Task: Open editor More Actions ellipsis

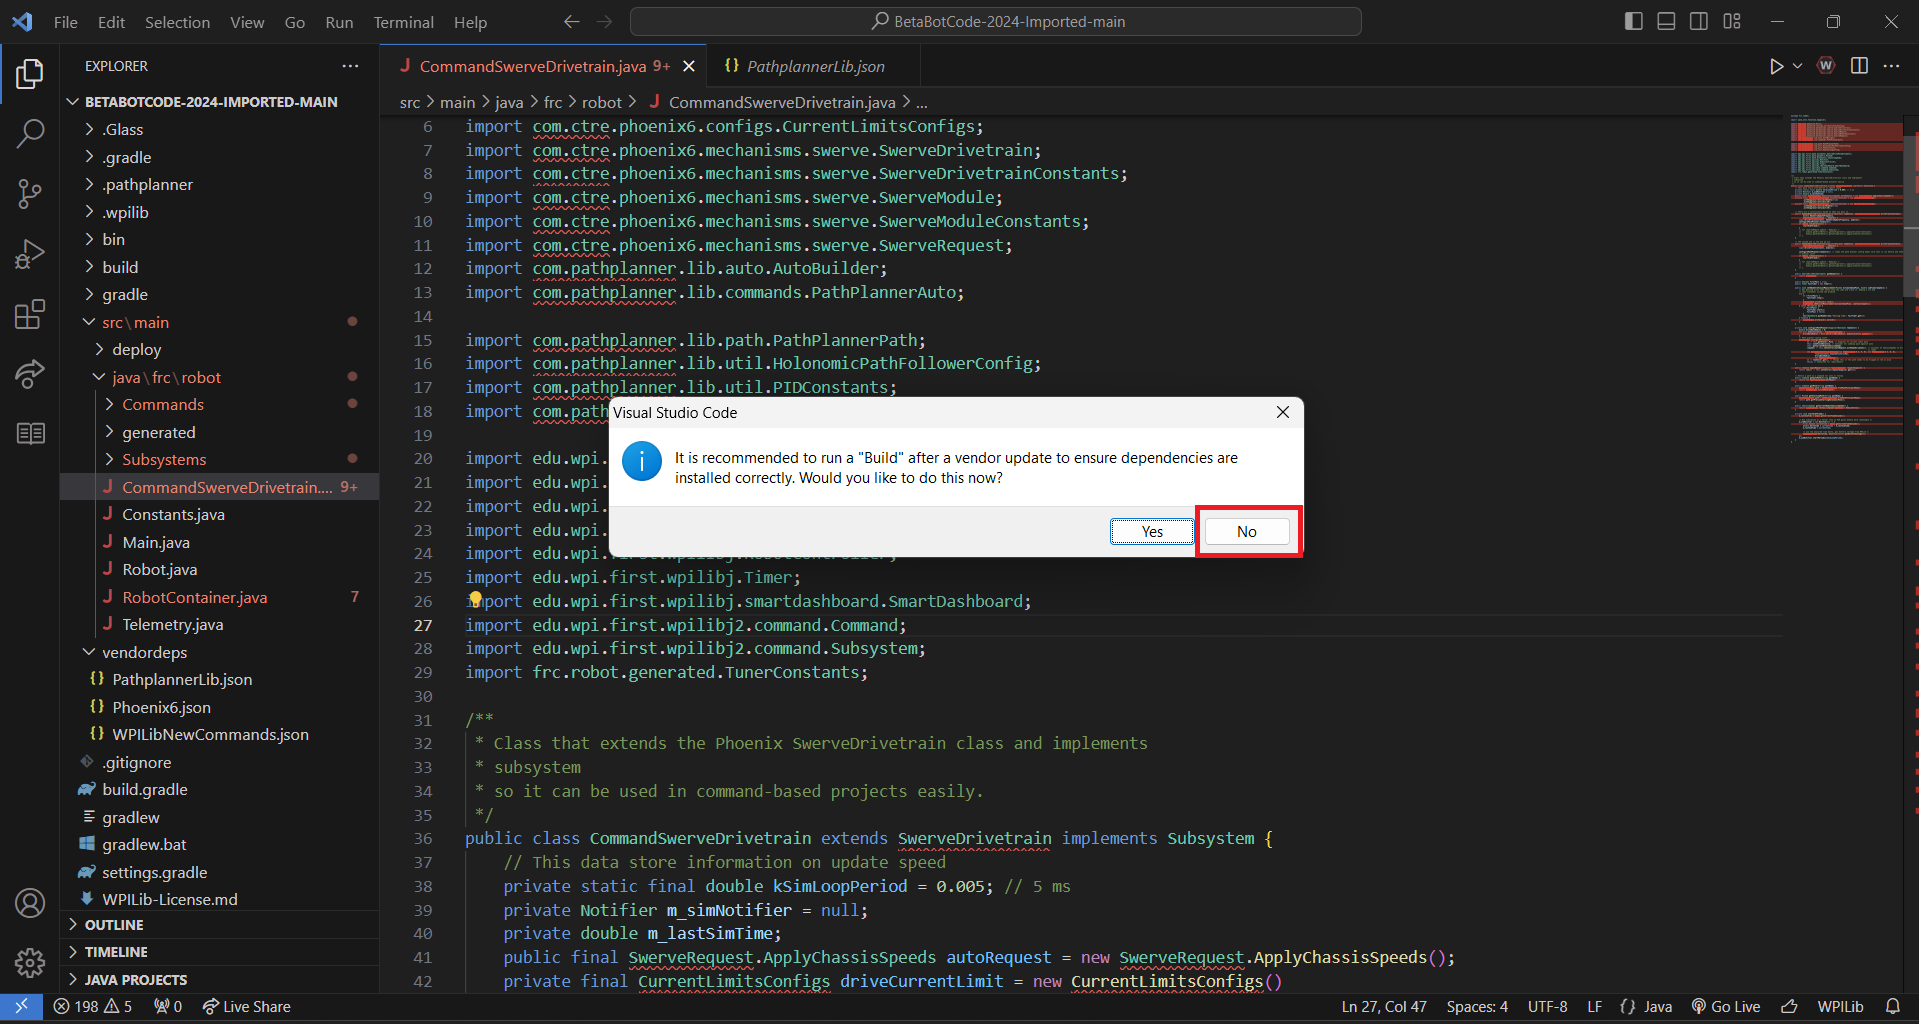Action: click(1891, 66)
